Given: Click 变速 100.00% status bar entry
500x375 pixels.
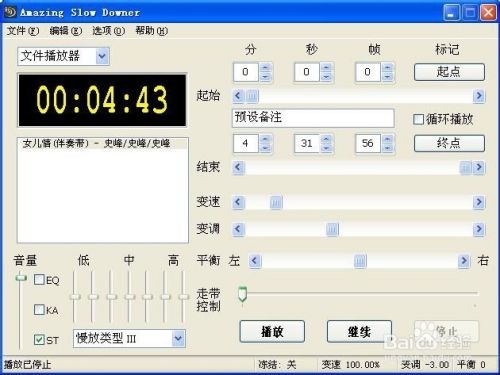Looking at the screenshot, I should tap(351, 365).
